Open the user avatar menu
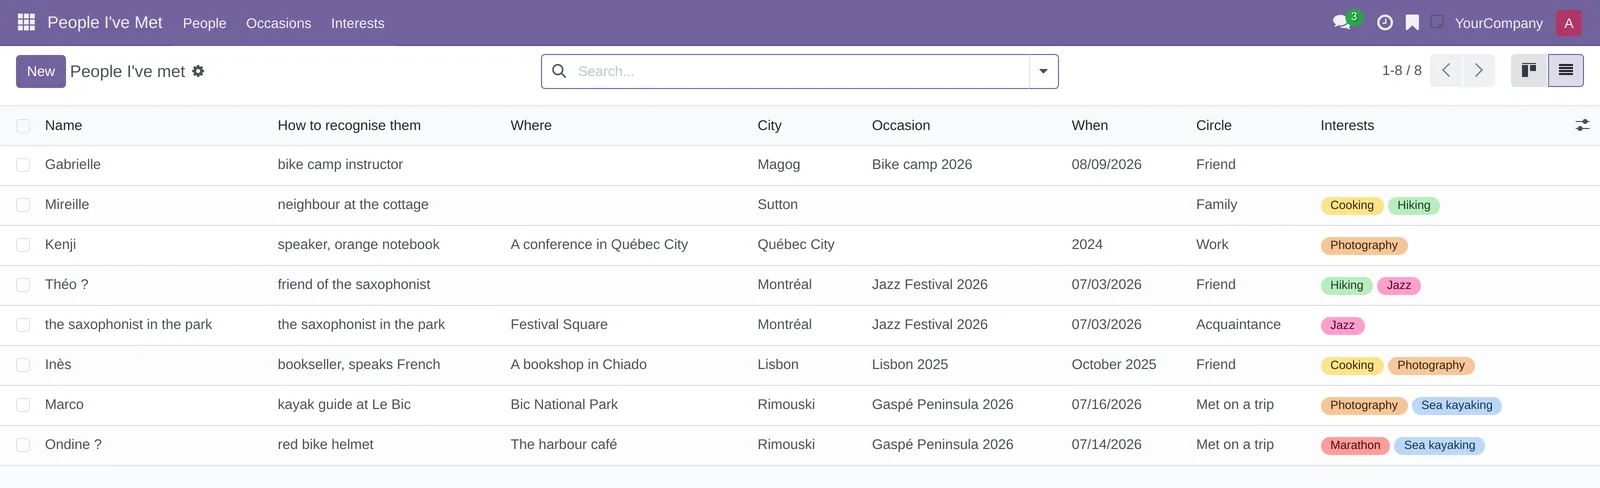This screenshot has width=1600, height=488. point(1569,23)
